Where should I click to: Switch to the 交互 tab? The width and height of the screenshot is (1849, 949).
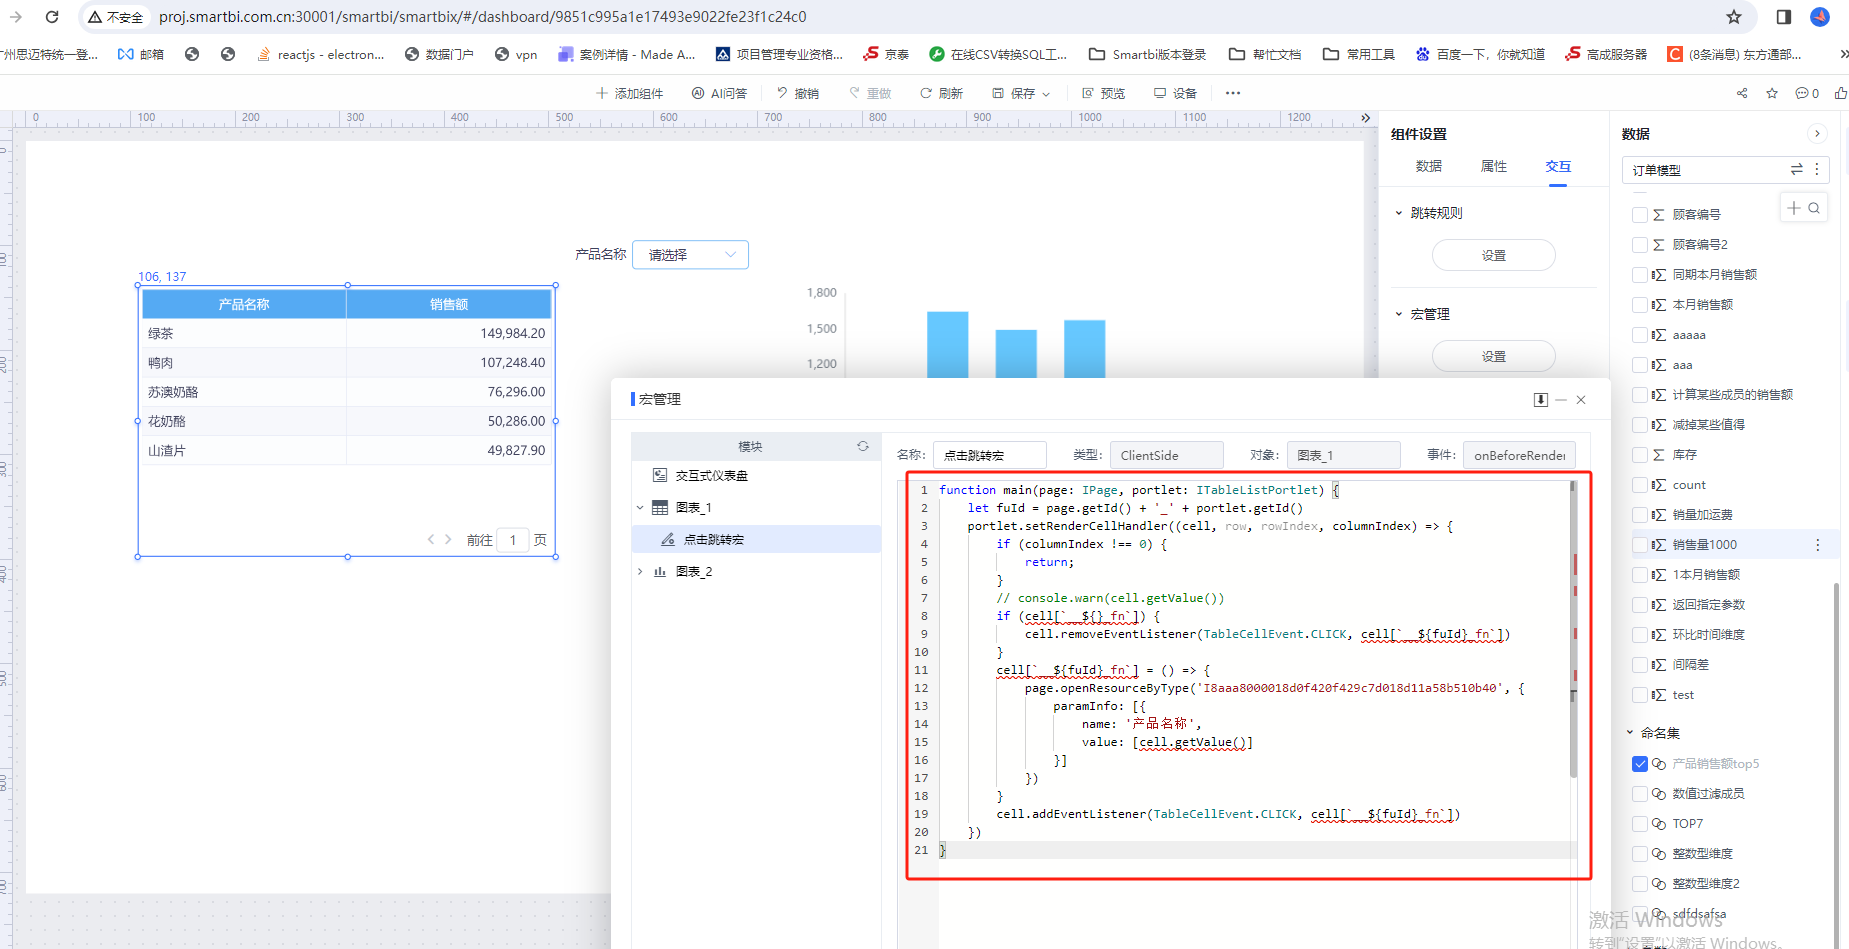(x=1558, y=166)
